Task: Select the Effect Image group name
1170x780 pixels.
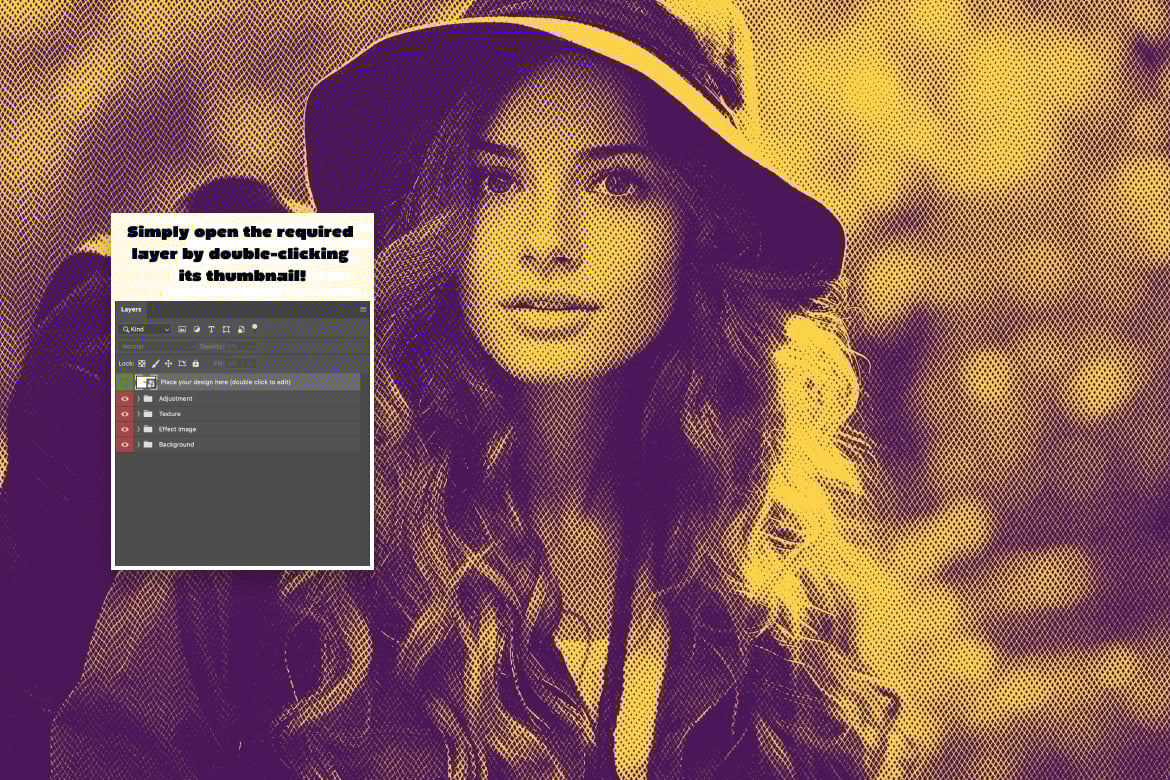Action: 178,429
